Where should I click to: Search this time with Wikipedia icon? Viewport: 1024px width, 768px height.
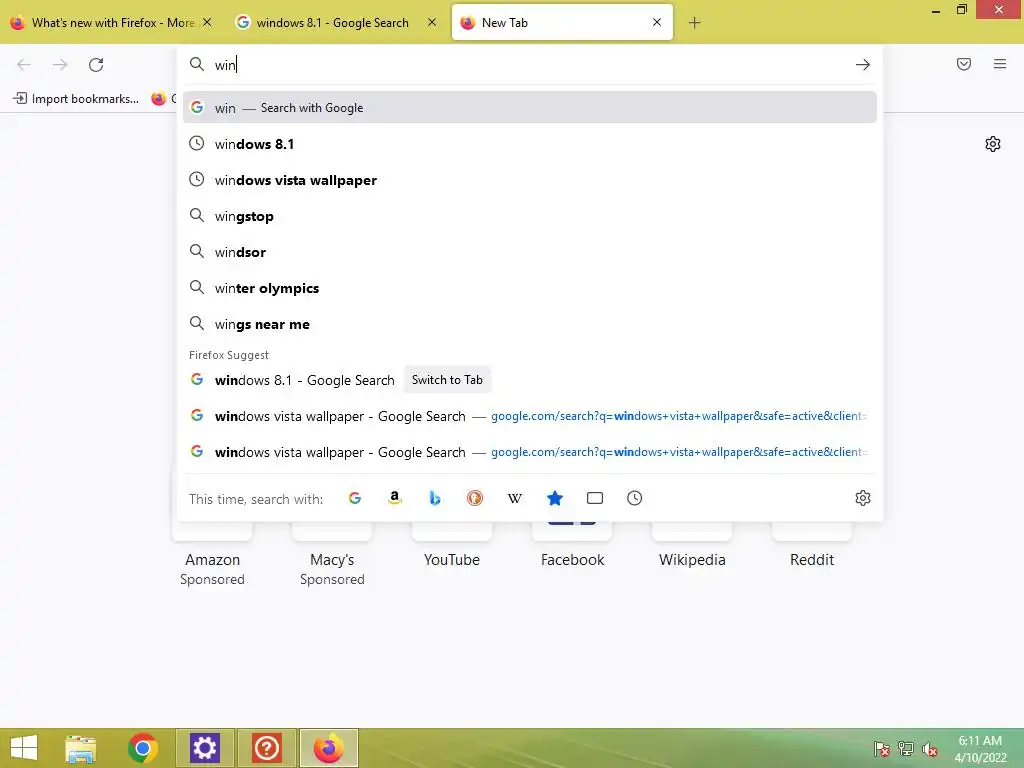point(515,498)
